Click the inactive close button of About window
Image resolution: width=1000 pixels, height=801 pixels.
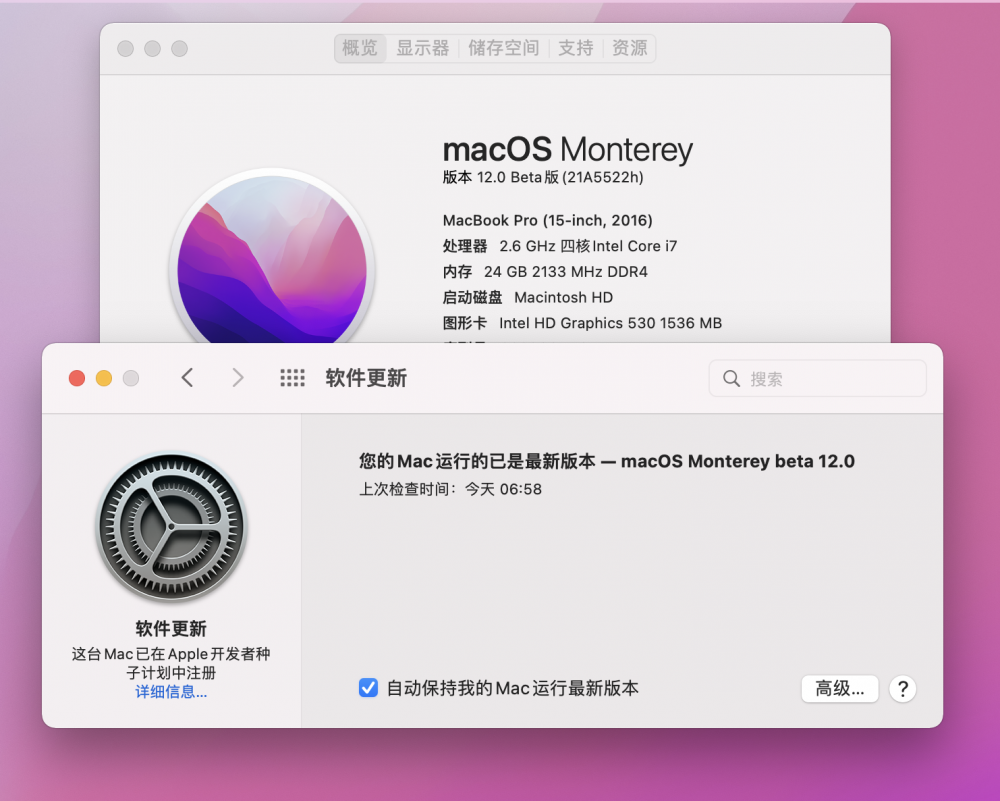pos(126,48)
